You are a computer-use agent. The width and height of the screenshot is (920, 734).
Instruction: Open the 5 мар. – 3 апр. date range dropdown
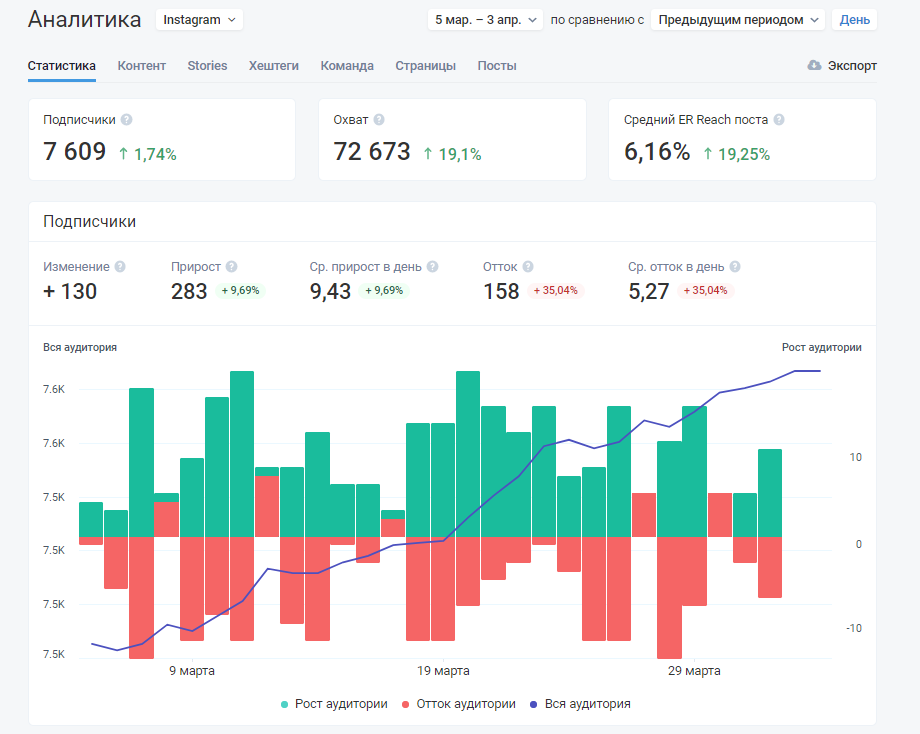point(485,20)
